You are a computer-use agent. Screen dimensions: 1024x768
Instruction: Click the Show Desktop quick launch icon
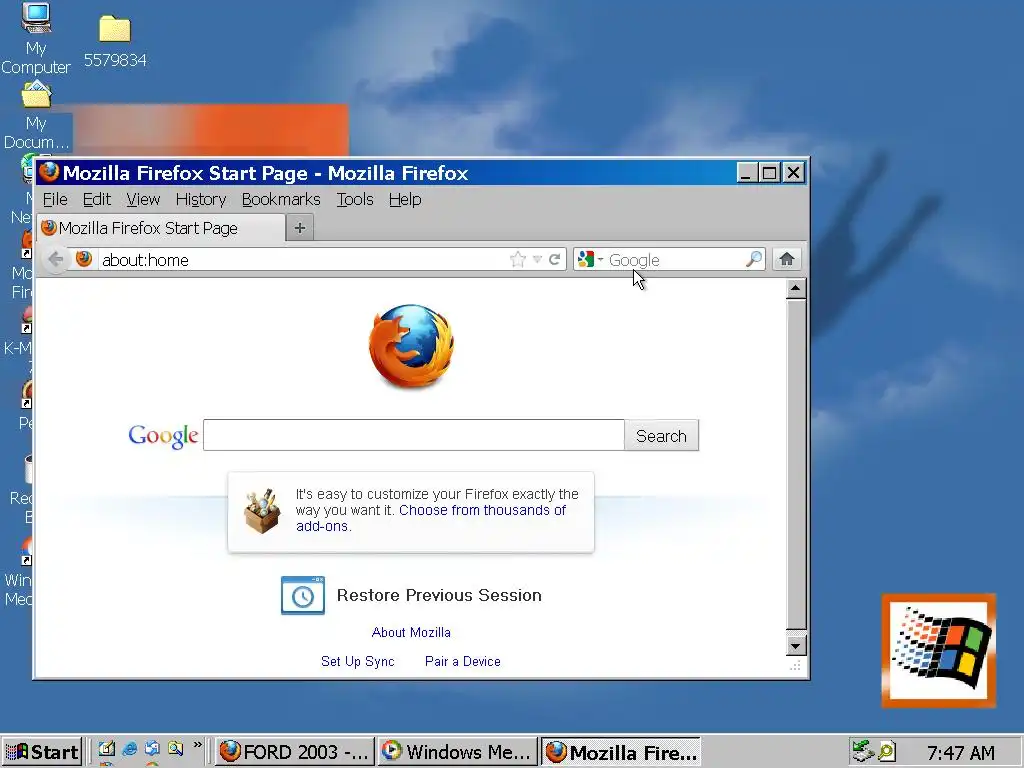(106, 749)
